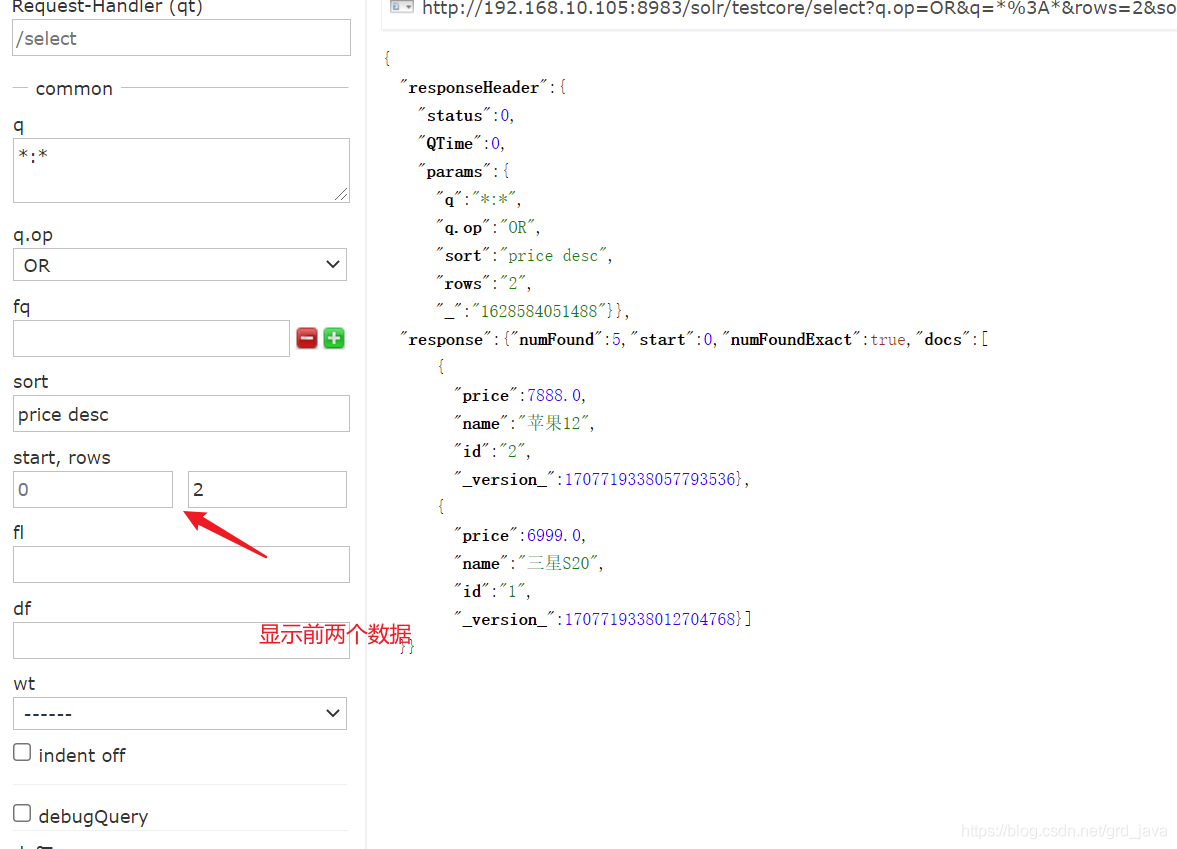Image resolution: width=1177 pixels, height=849 pixels.
Task: Enable the debugQuery checkbox
Action: [23, 814]
